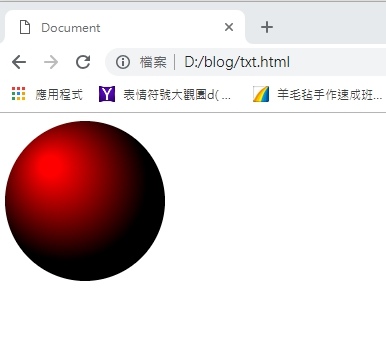Go back using the browser back arrow

click(x=19, y=62)
